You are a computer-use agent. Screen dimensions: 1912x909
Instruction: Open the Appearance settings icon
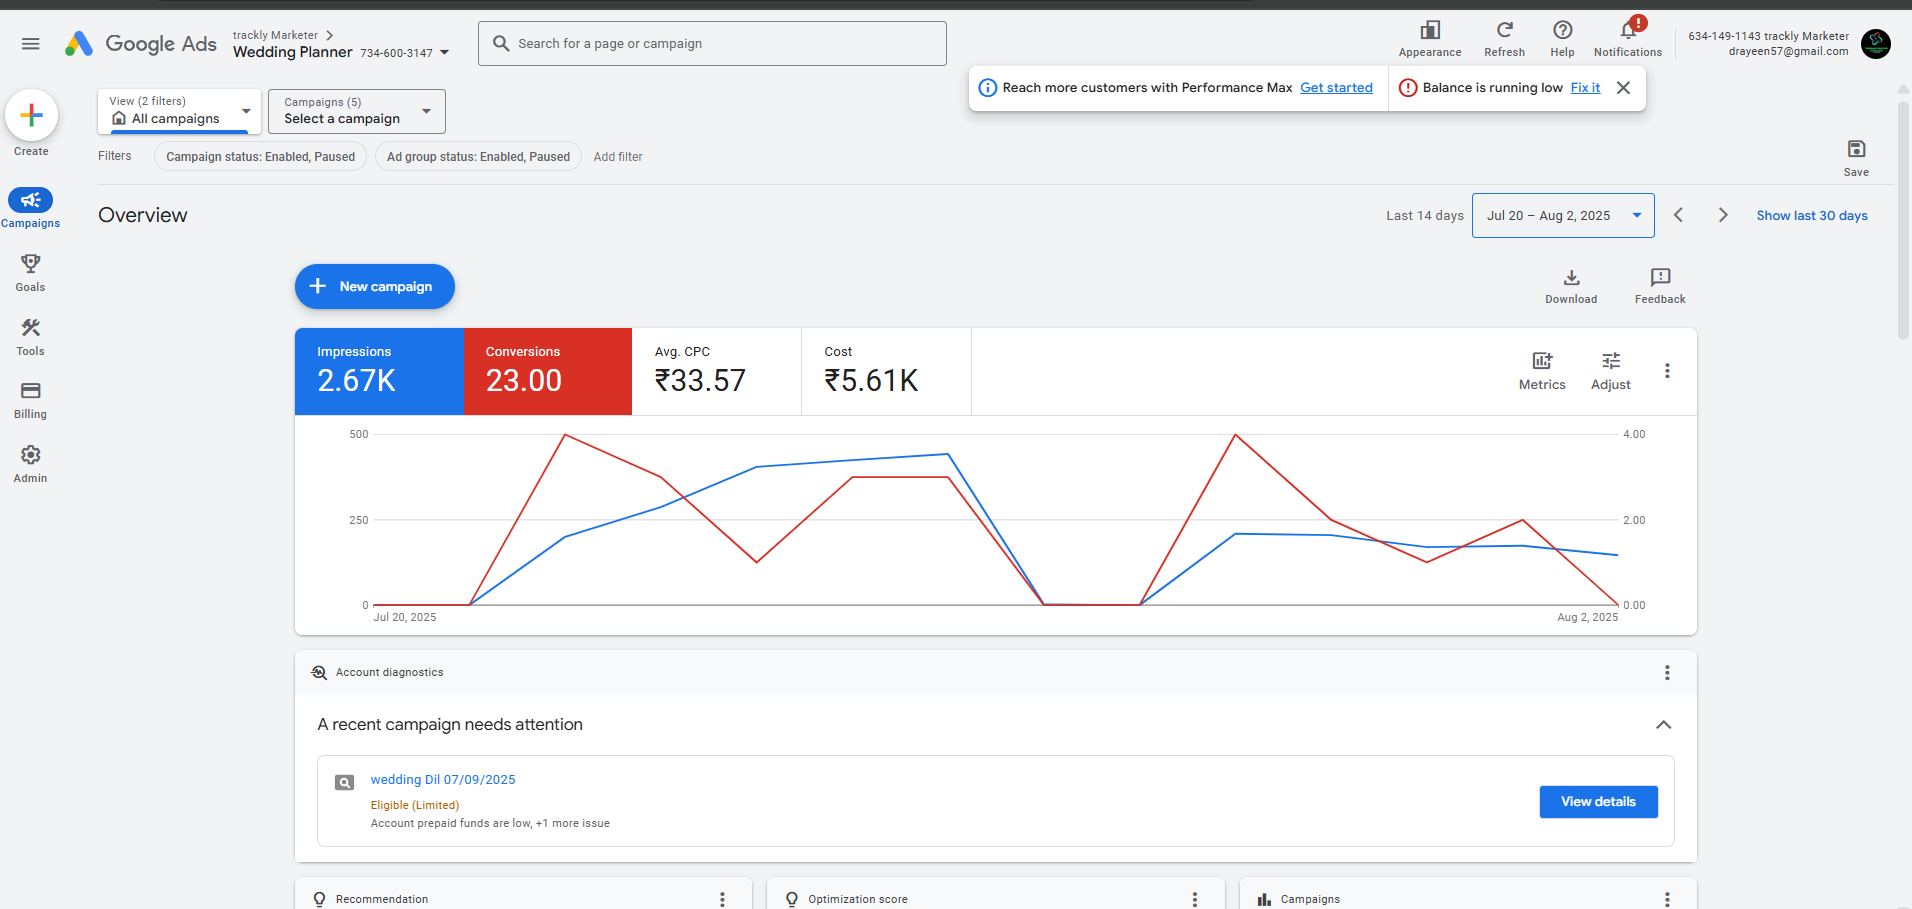pos(1430,31)
